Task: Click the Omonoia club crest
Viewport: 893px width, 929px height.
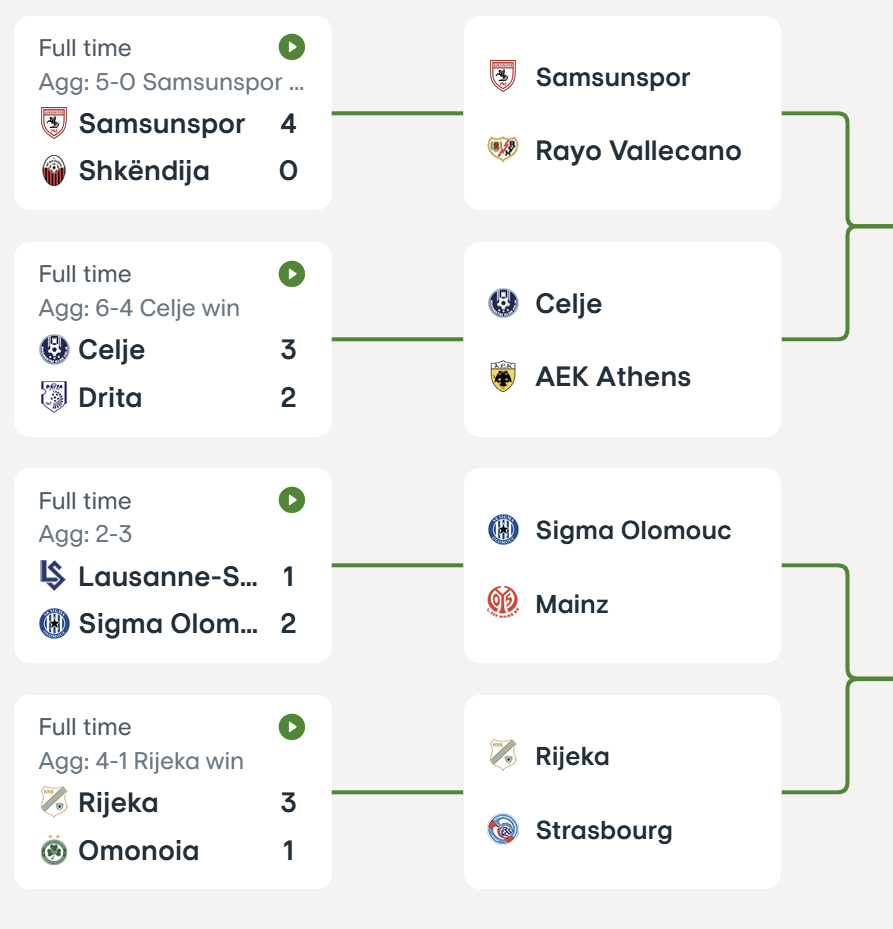Action: (53, 851)
